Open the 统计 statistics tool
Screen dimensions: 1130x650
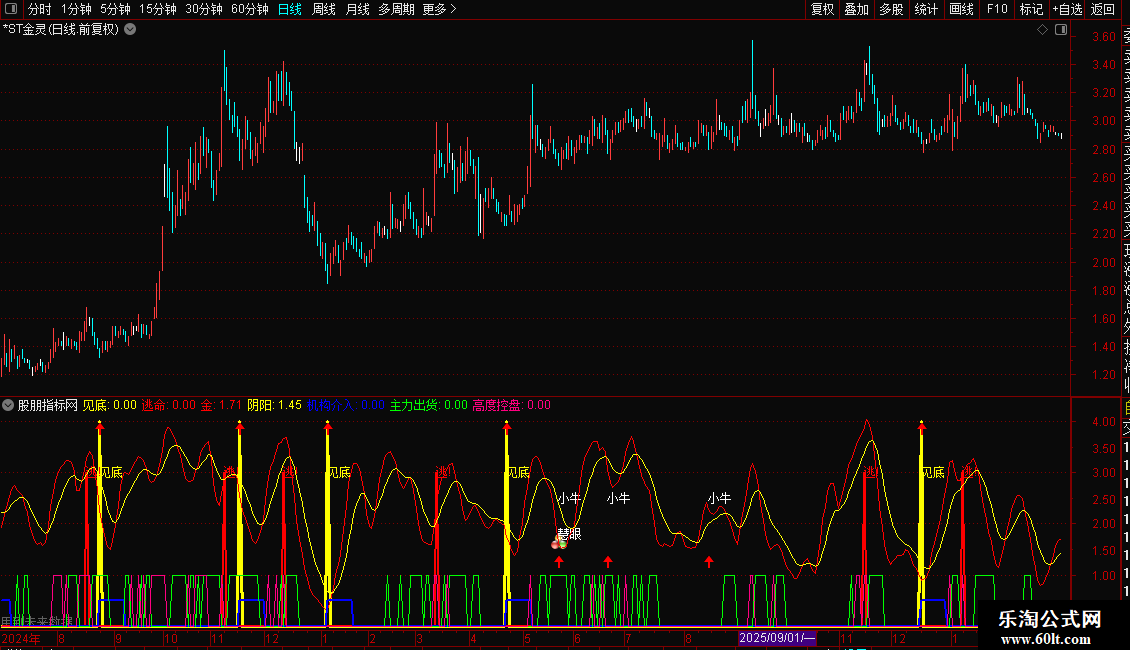click(926, 9)
